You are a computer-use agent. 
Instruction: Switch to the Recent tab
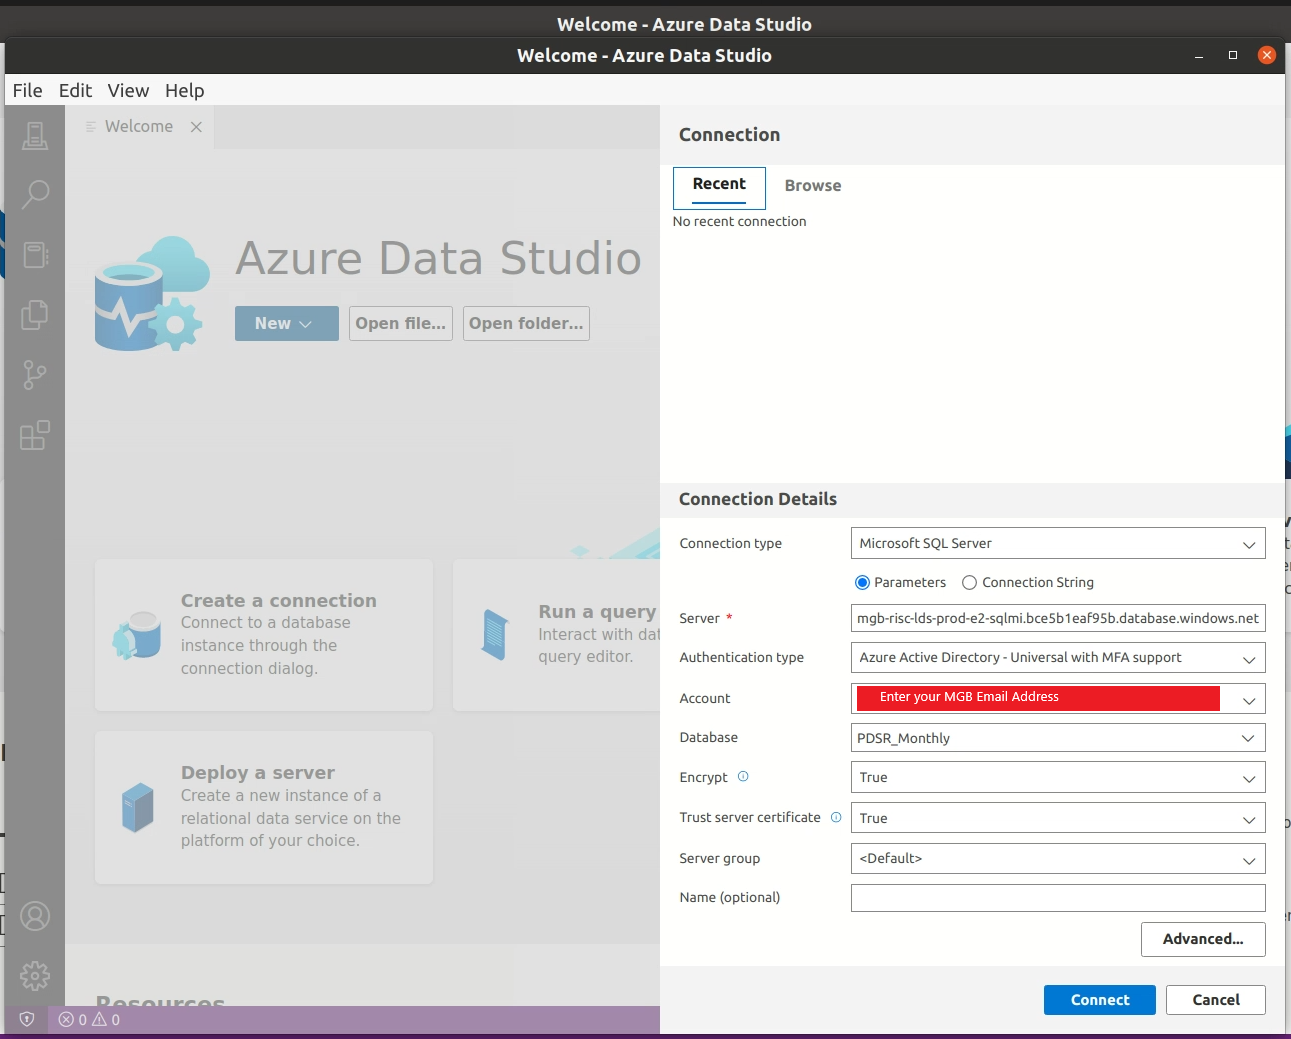point(719,187)
